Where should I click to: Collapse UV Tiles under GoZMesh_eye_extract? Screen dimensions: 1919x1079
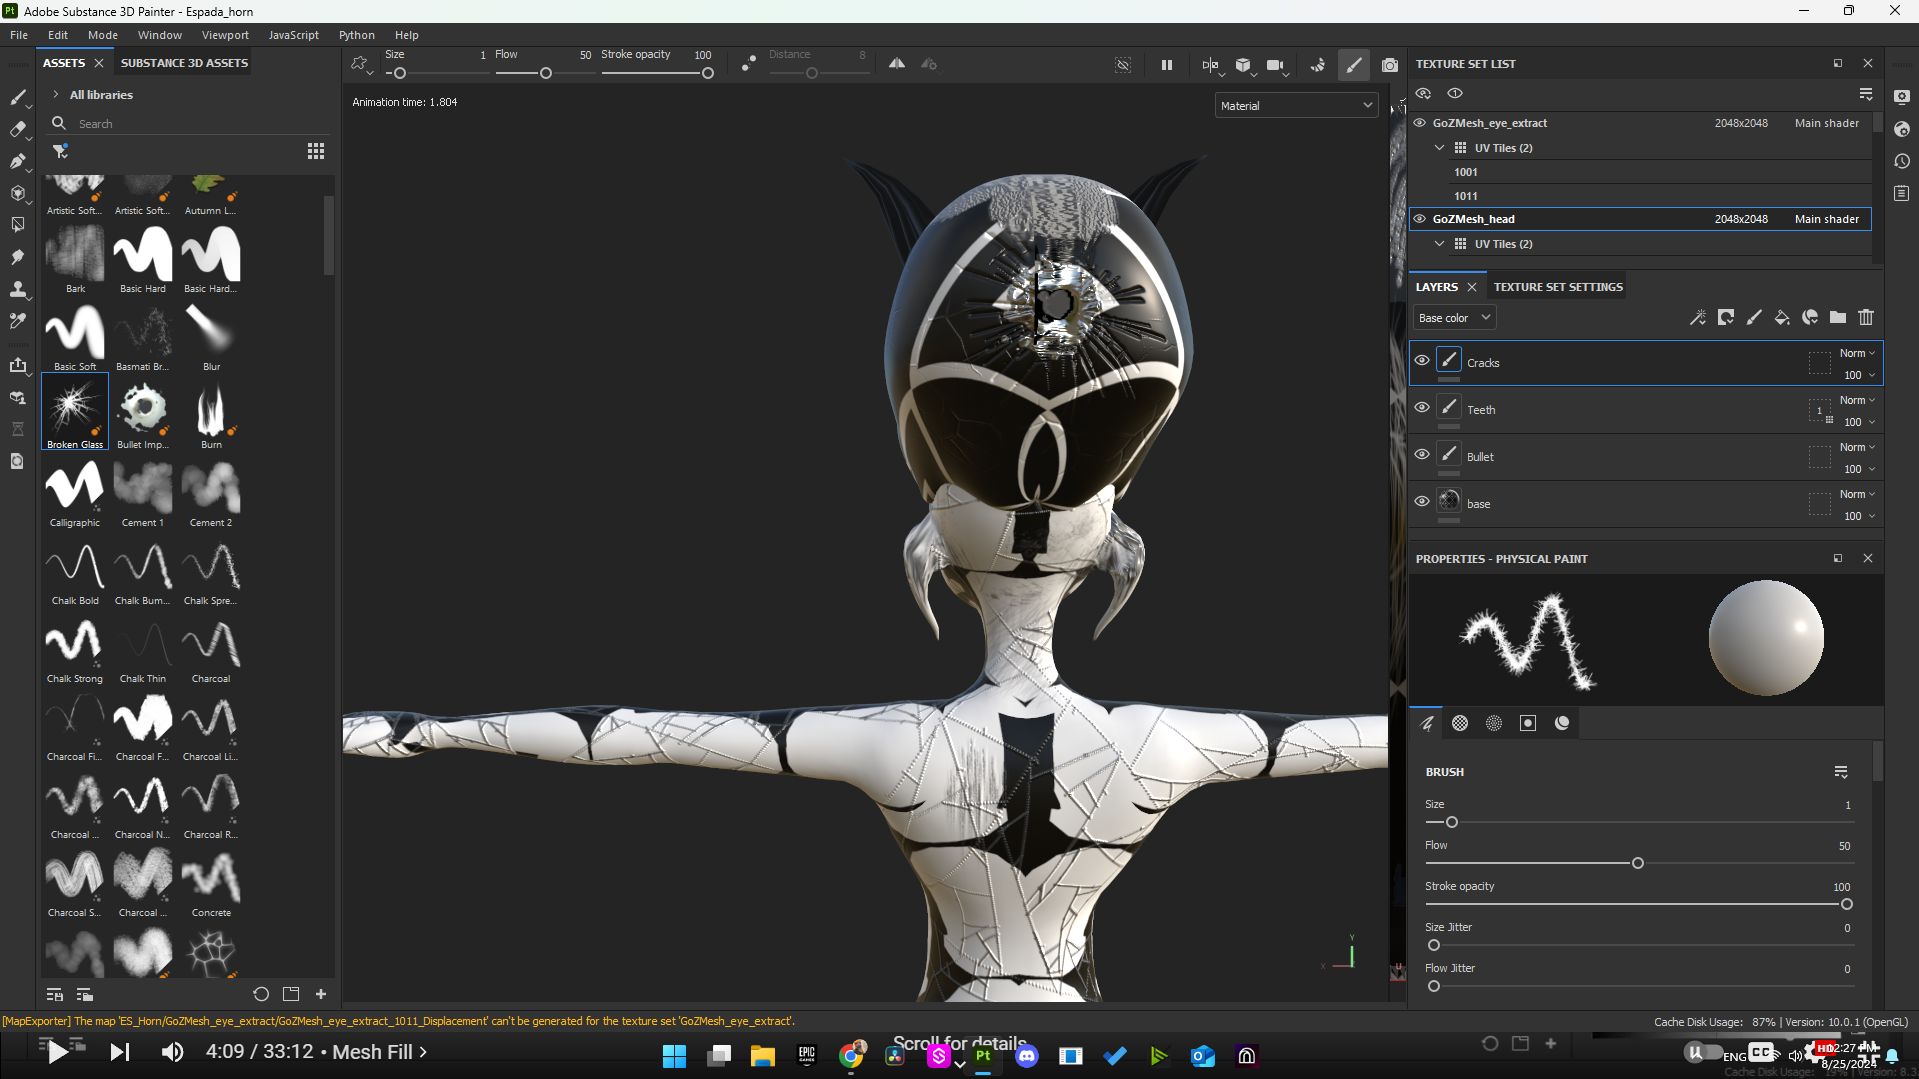[1440, 148]
